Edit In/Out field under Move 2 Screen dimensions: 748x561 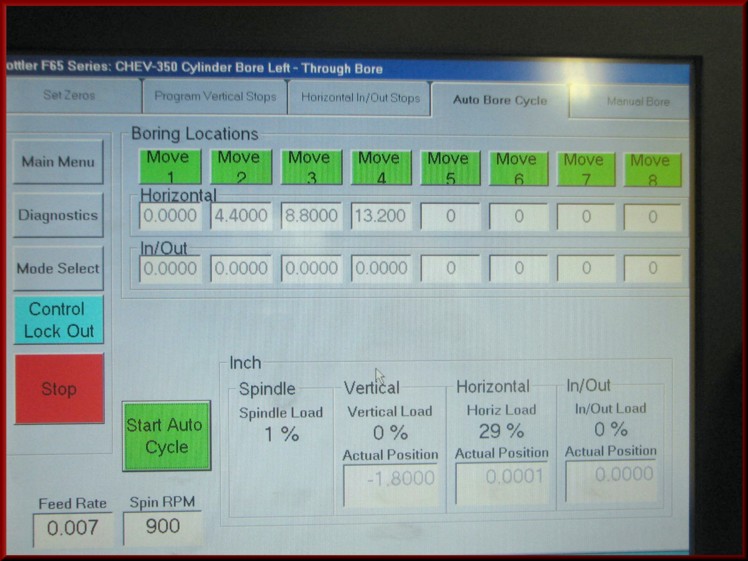click(241, 268)
